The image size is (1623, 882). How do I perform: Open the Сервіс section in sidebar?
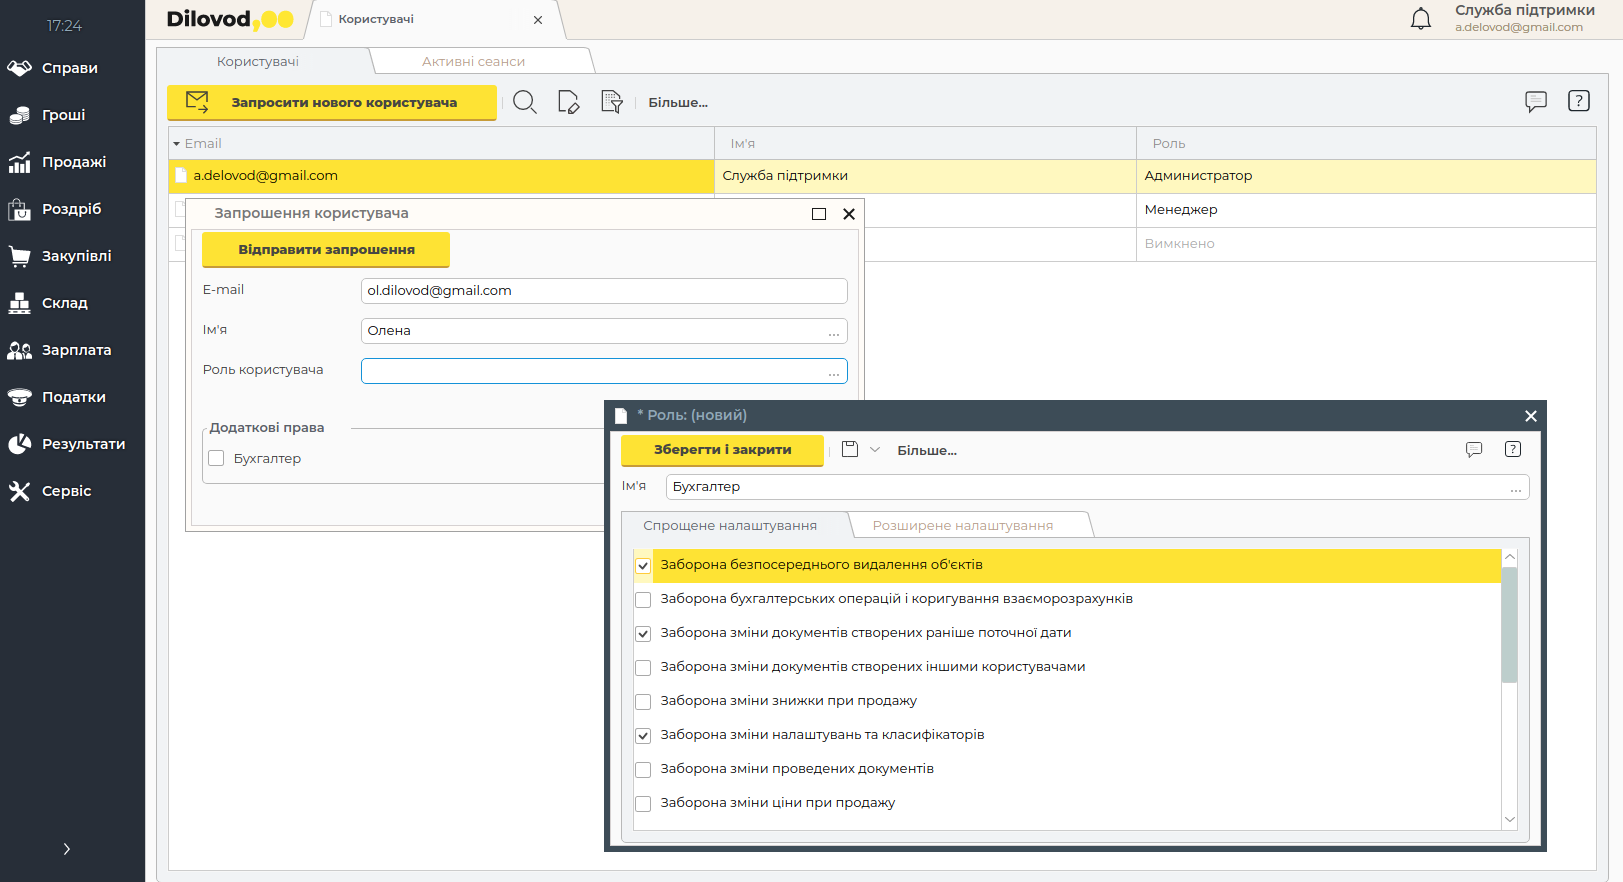66,491
